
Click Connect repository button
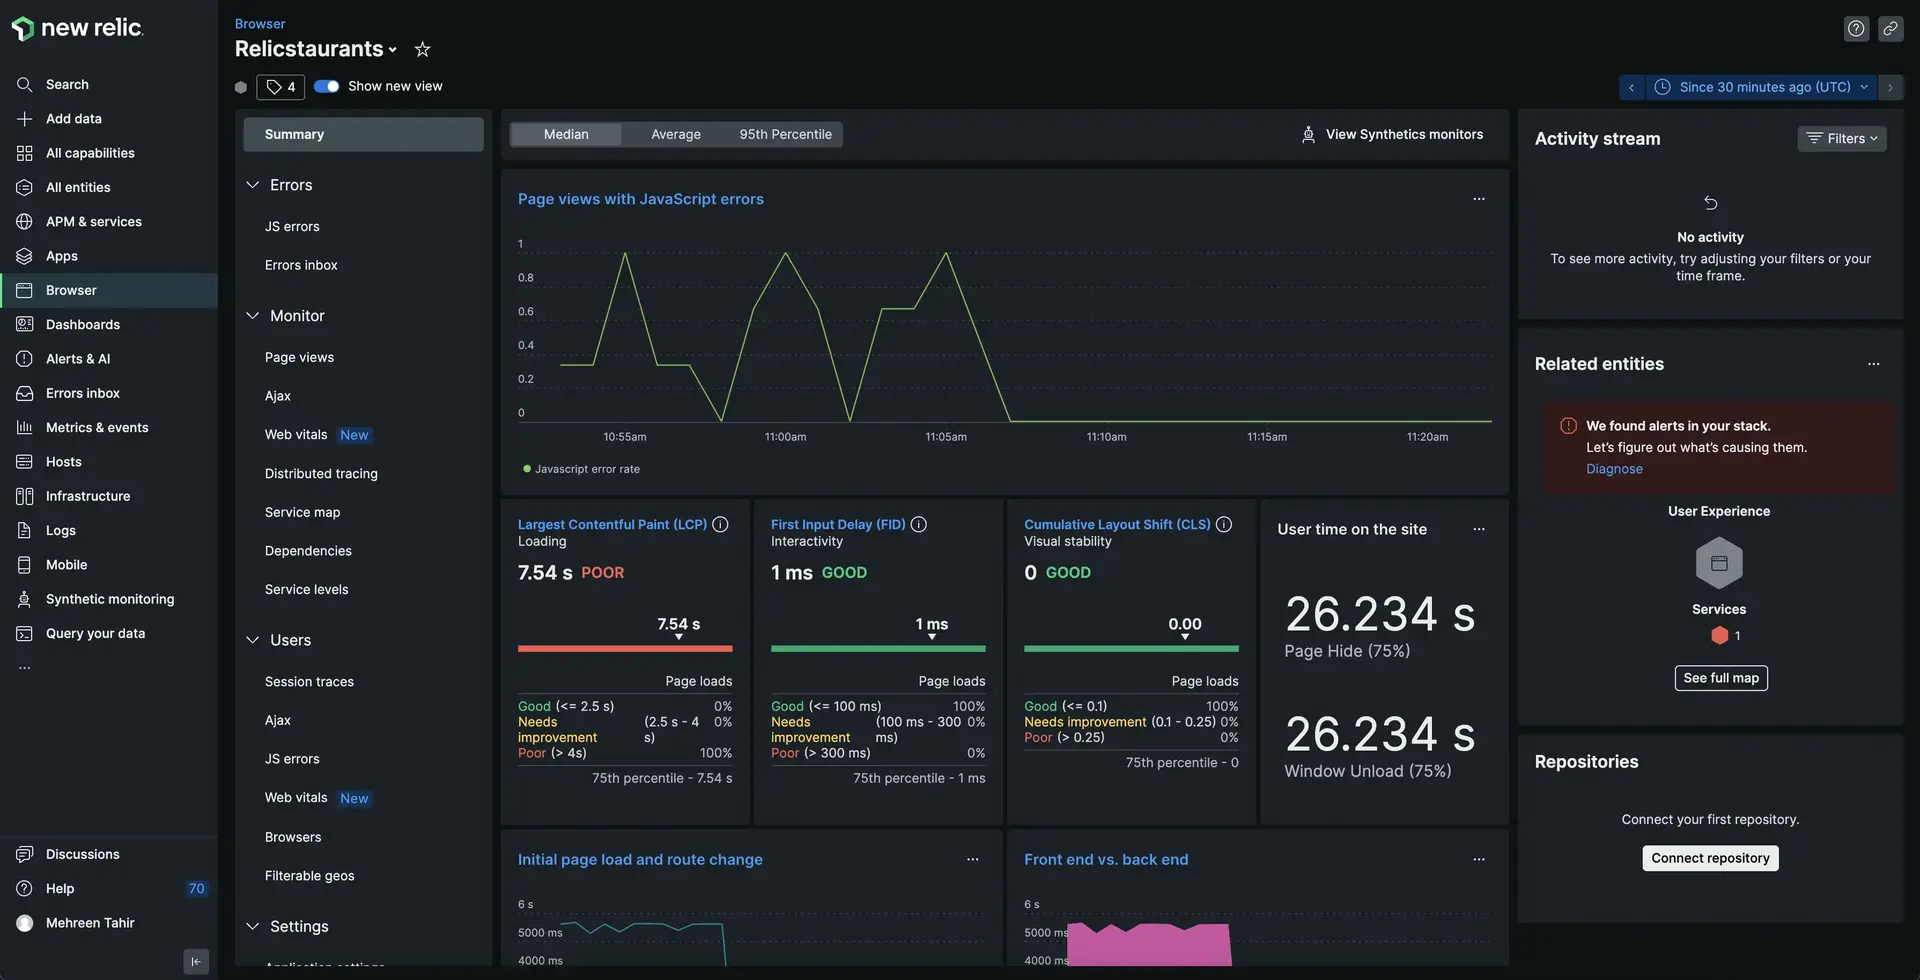tap(1710, 858)
